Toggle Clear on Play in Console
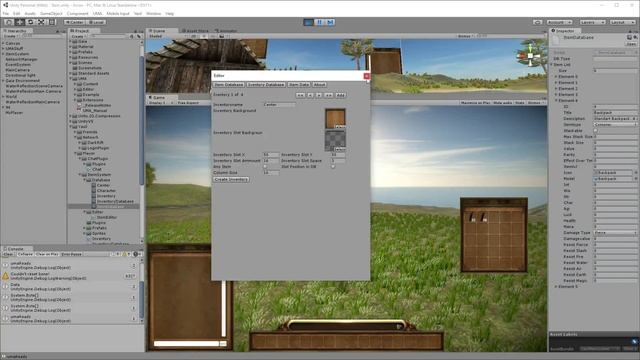The image size is (640, 360). 47,254
